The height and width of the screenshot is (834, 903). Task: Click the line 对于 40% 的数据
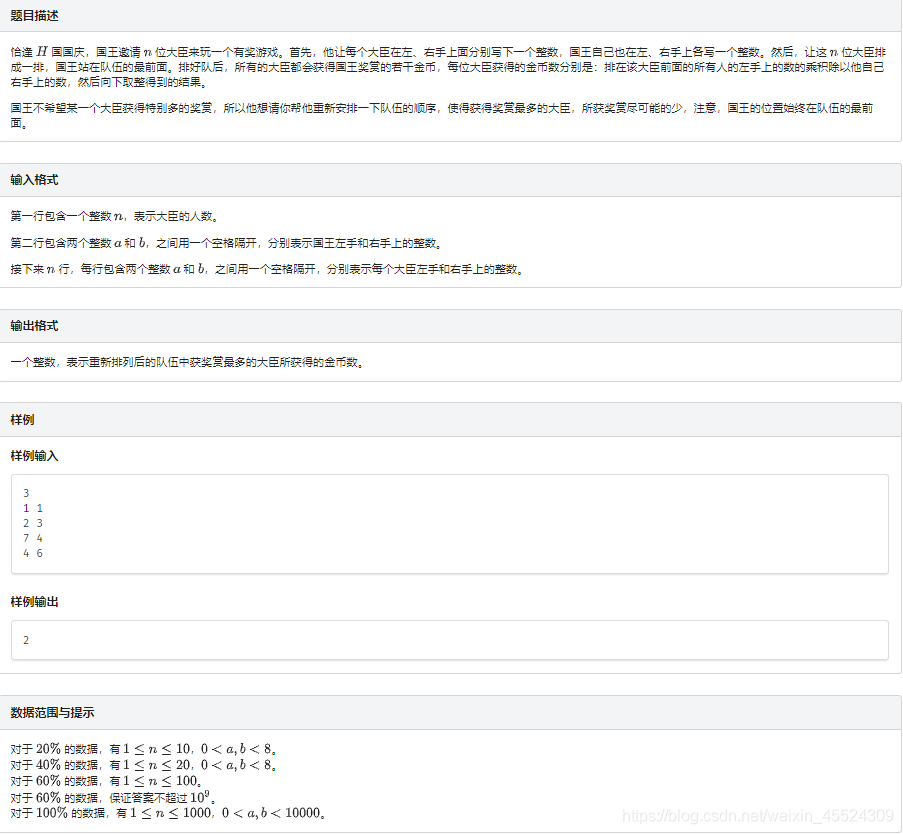(143, 765)
